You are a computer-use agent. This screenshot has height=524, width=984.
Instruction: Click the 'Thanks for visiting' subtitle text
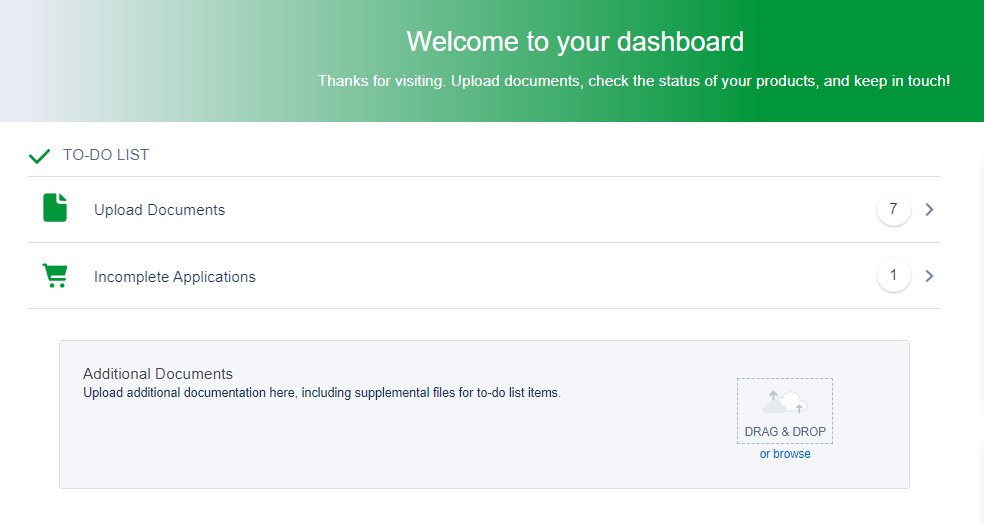(x=634, y=81)
